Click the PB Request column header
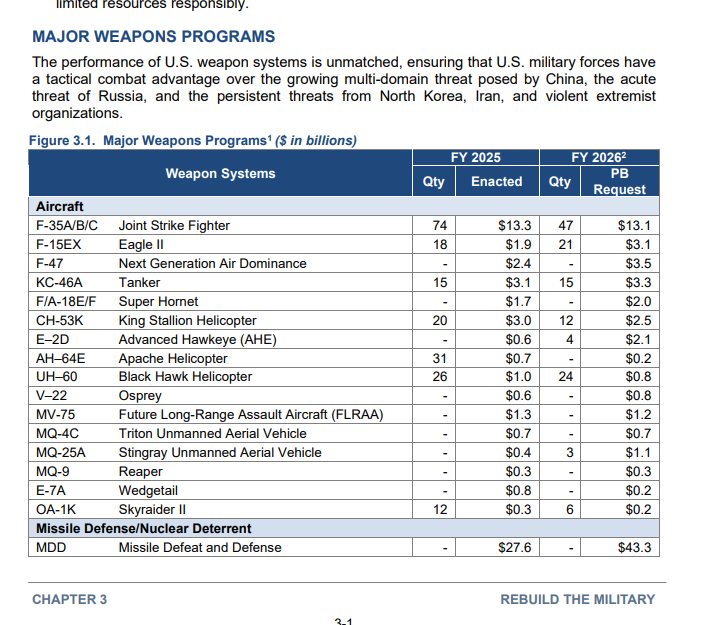Screen dimensions: 703x625 (620, 181)
